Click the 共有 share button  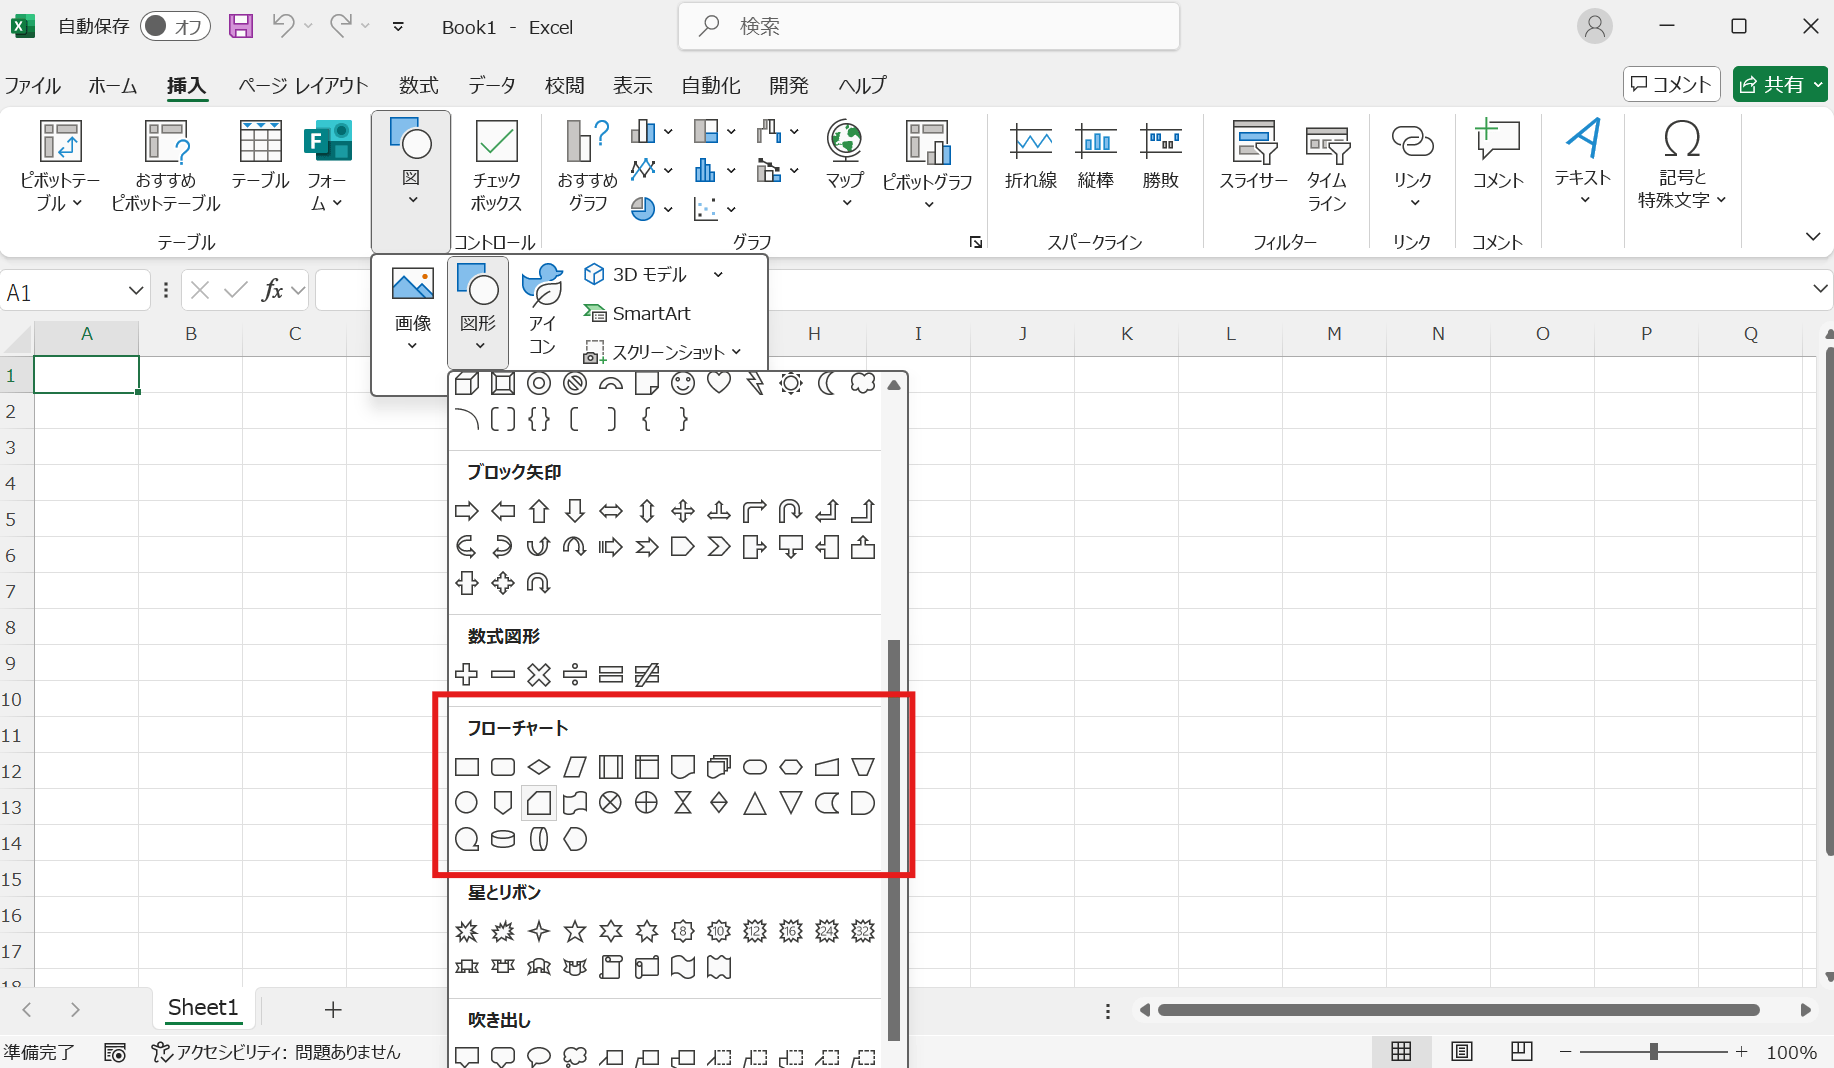click(x=1779, y=83)
